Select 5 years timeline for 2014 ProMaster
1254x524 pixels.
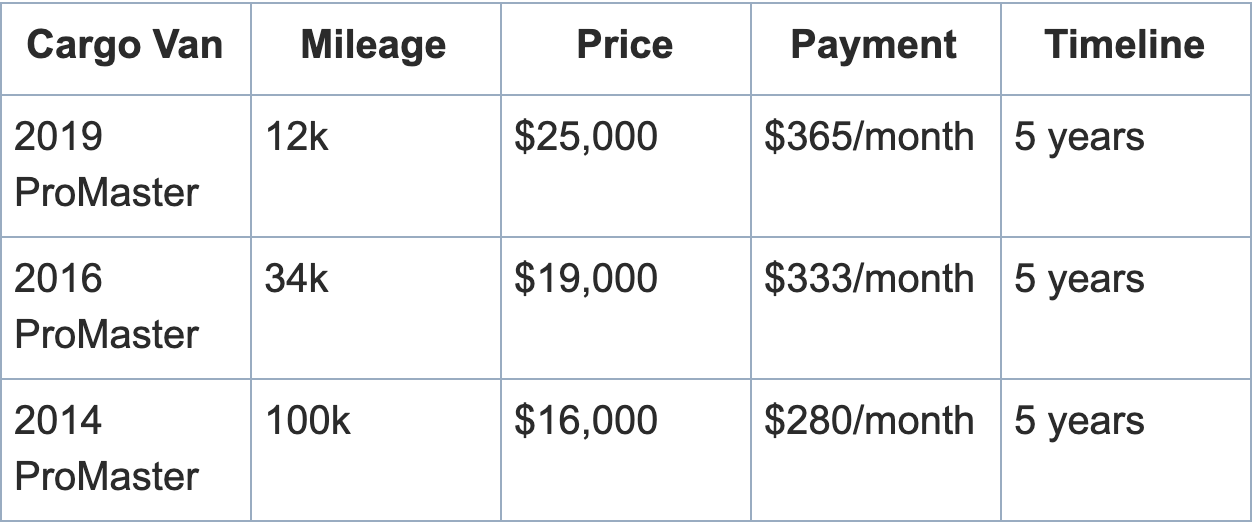(x=1079, y=421)
